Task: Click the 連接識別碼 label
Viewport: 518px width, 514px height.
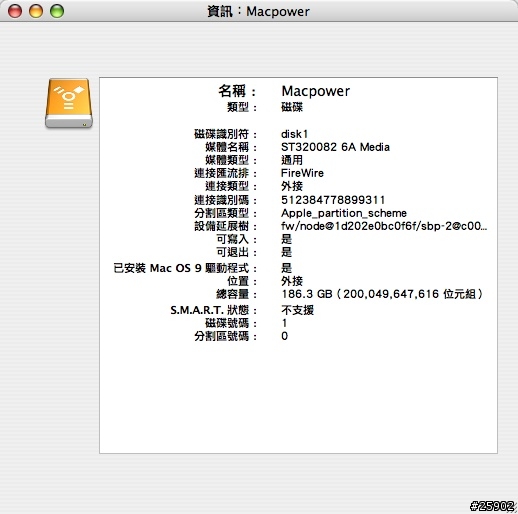Action: [x=225, y=200]
